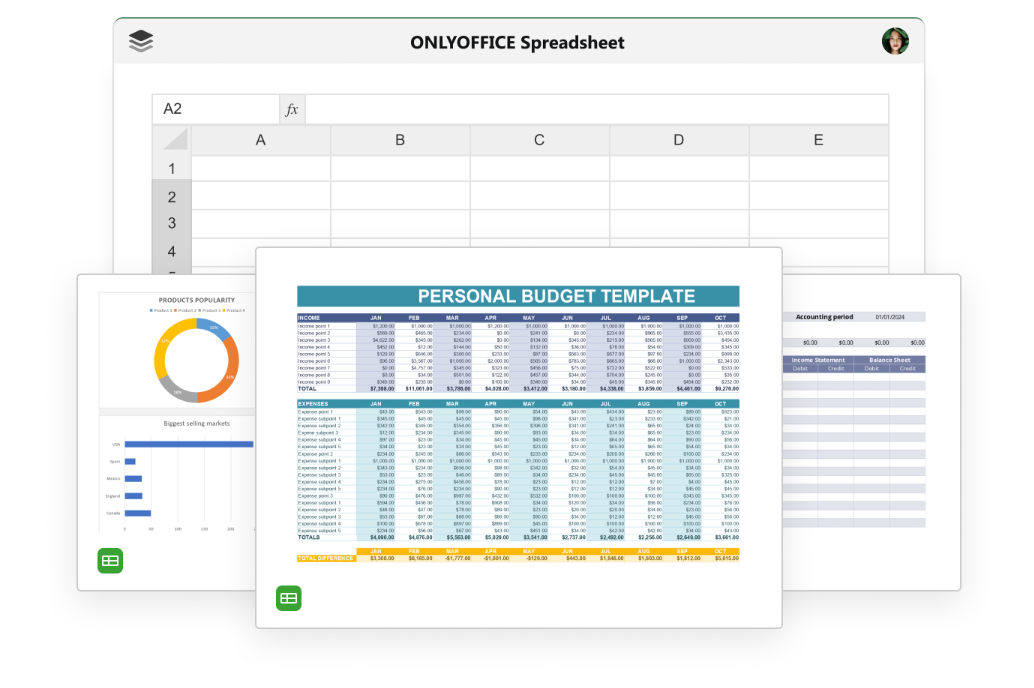The width and height of the screenshot is (1034, 688).
Task: Click the EXPENSES section header label
Action: [x=313, y=404]
